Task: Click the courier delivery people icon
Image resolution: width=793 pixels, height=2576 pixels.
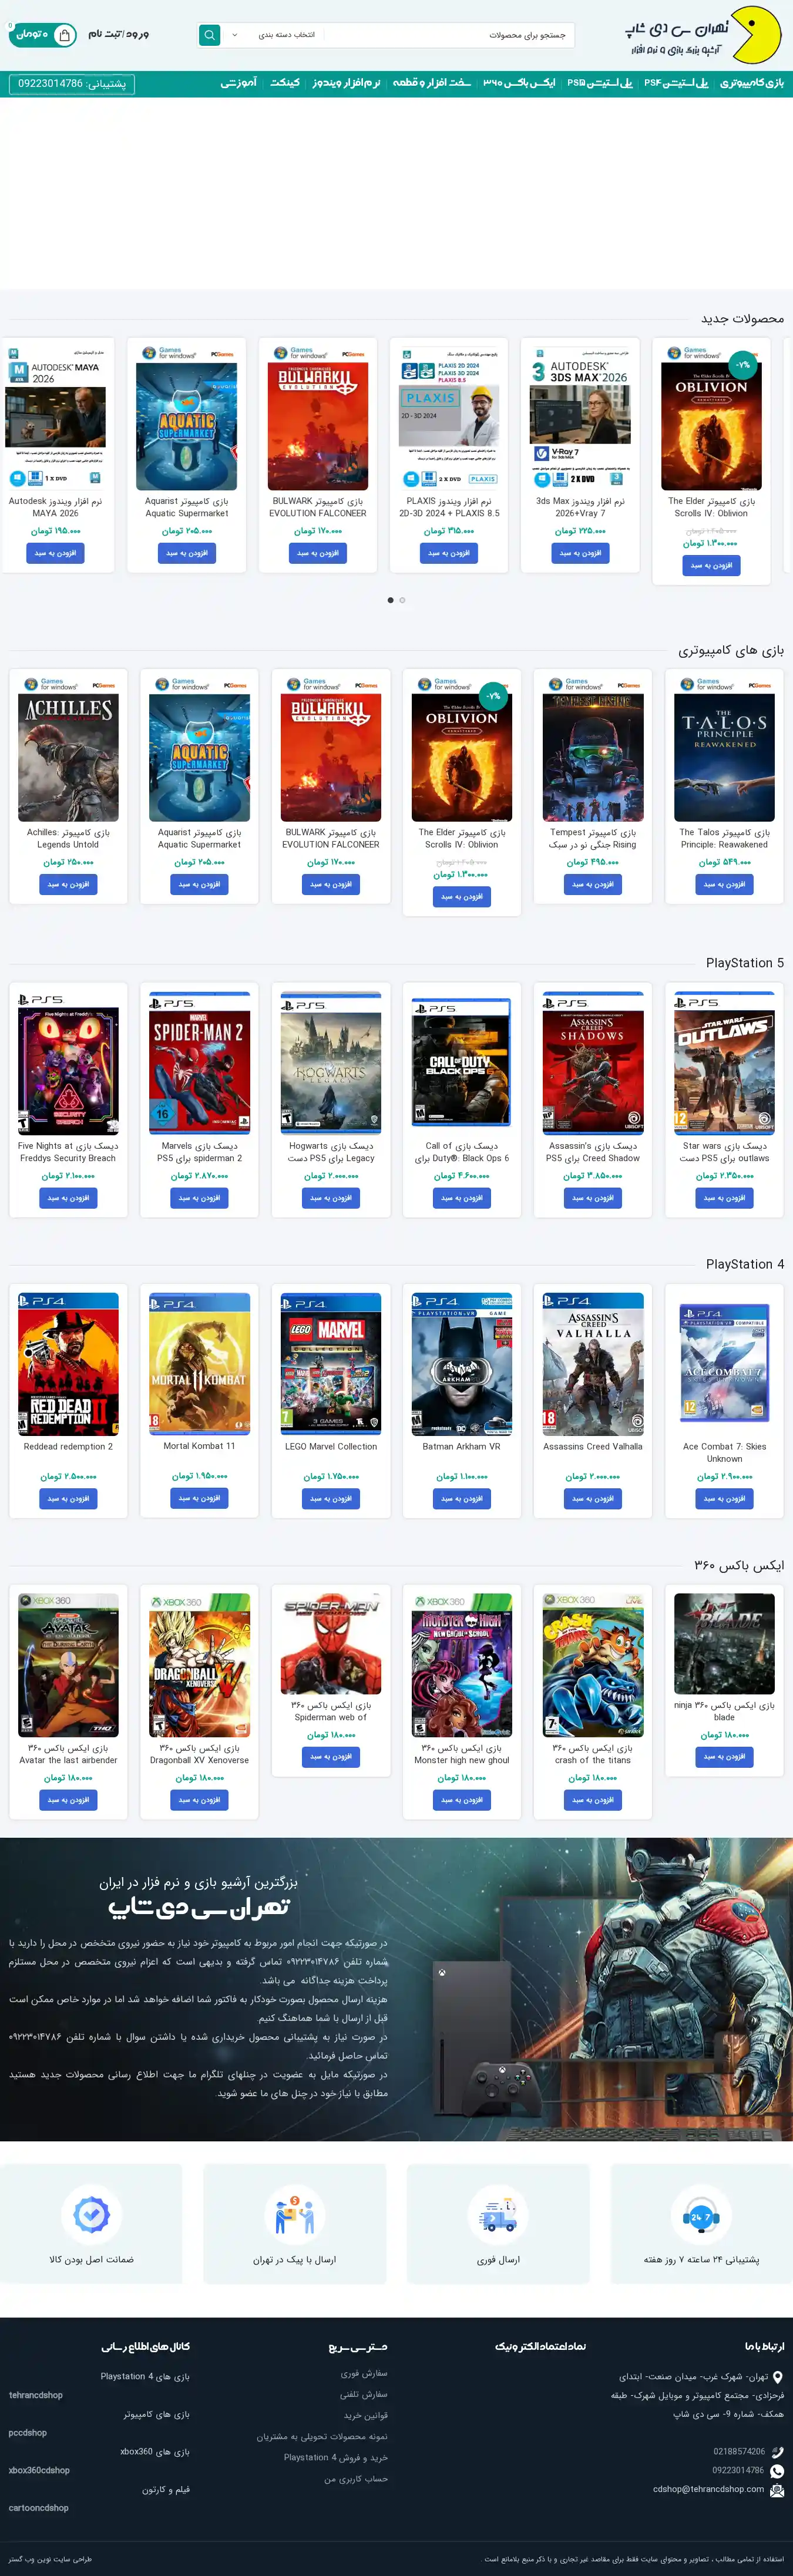Action: 294,2216
